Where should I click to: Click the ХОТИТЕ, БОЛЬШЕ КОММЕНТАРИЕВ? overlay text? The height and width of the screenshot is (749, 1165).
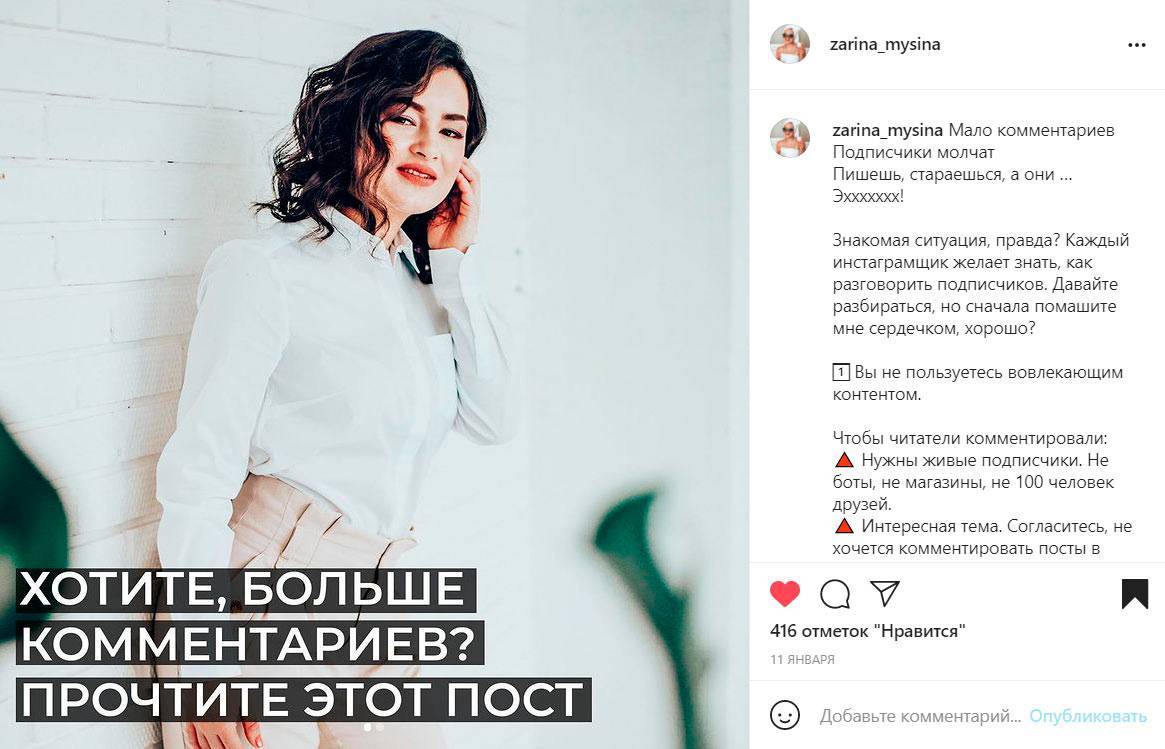point(251,617)
